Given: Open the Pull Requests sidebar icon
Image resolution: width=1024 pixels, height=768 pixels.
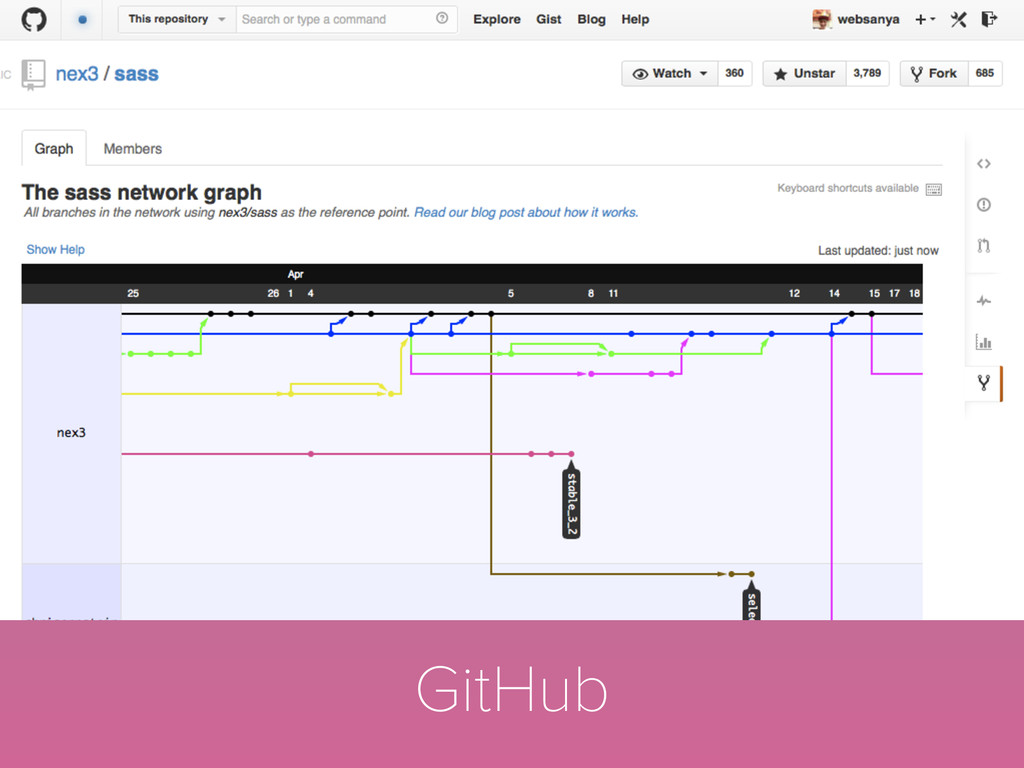Looking at the screenshot, I should 984,246.
